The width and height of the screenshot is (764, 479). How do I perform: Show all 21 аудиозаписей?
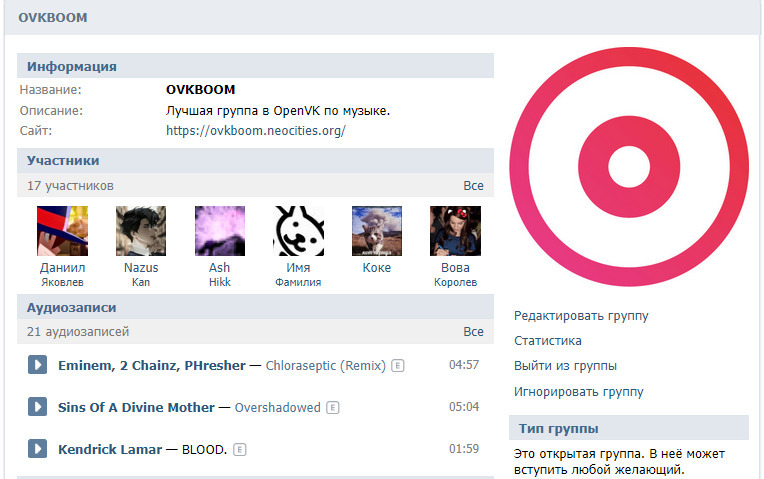click(x=473, y=331)
